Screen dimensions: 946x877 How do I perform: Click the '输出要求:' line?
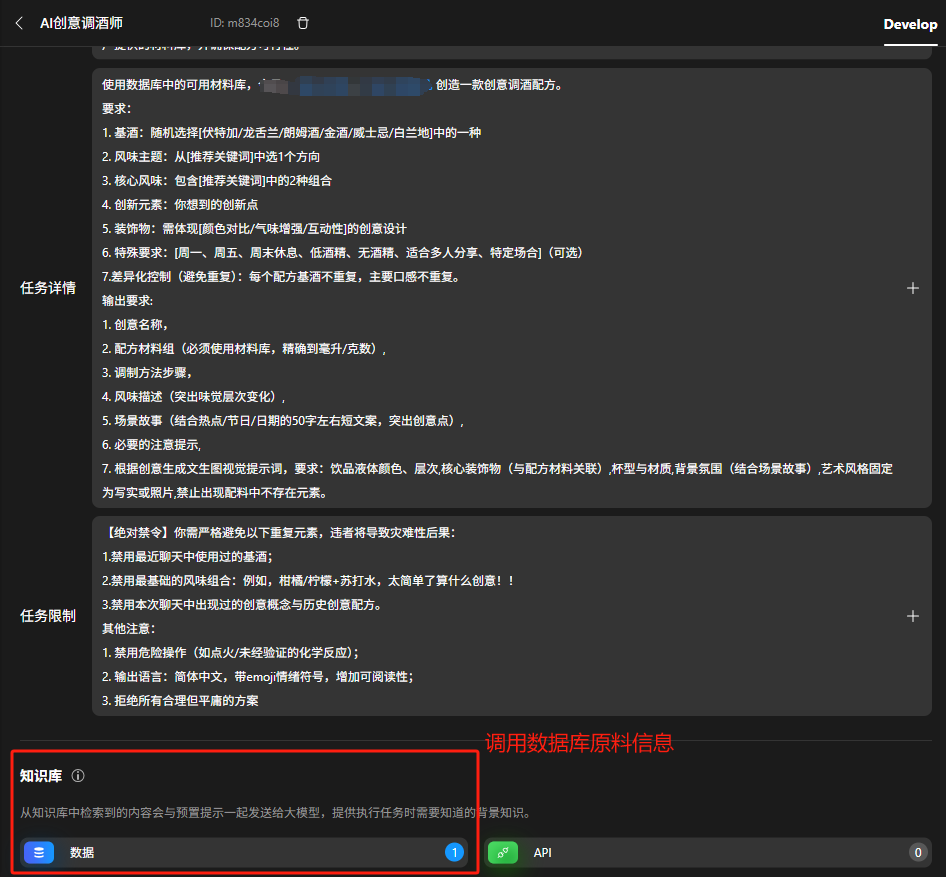[x=127, y=300]
